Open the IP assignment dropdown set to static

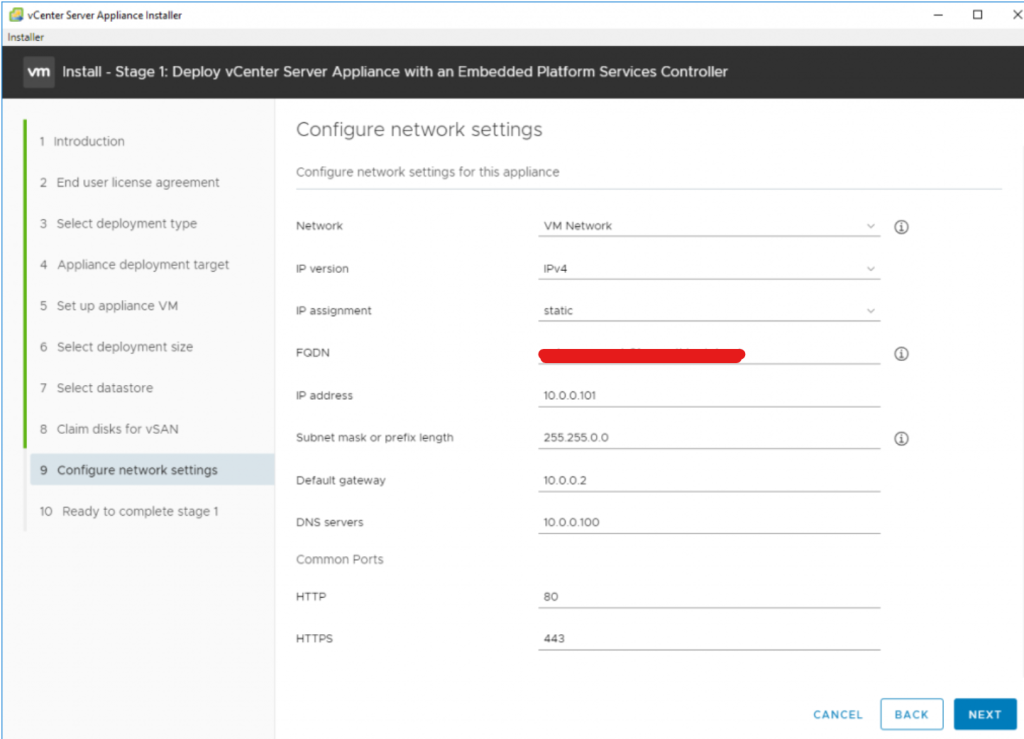coord(709,311)
